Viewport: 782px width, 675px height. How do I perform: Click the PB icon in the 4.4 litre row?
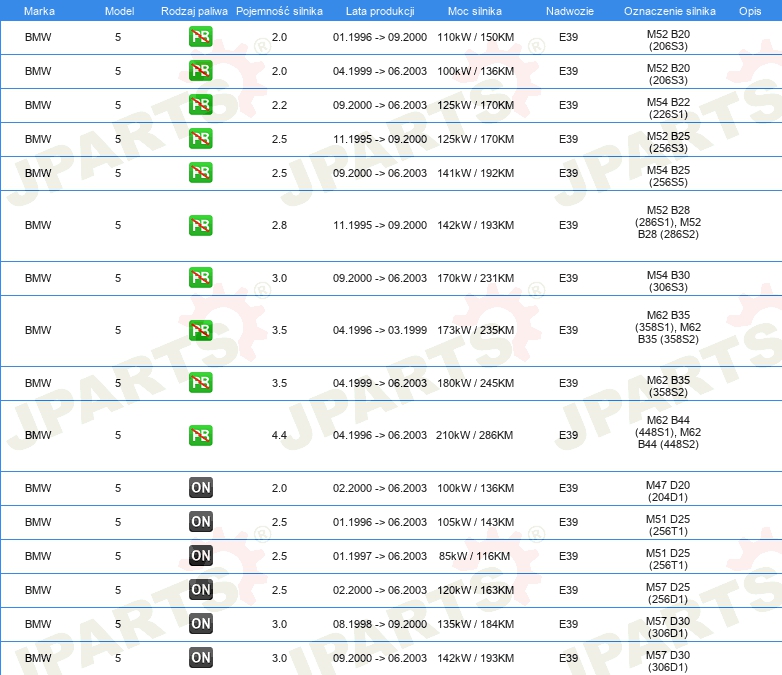pyautogui.click(x=200, y=435)
